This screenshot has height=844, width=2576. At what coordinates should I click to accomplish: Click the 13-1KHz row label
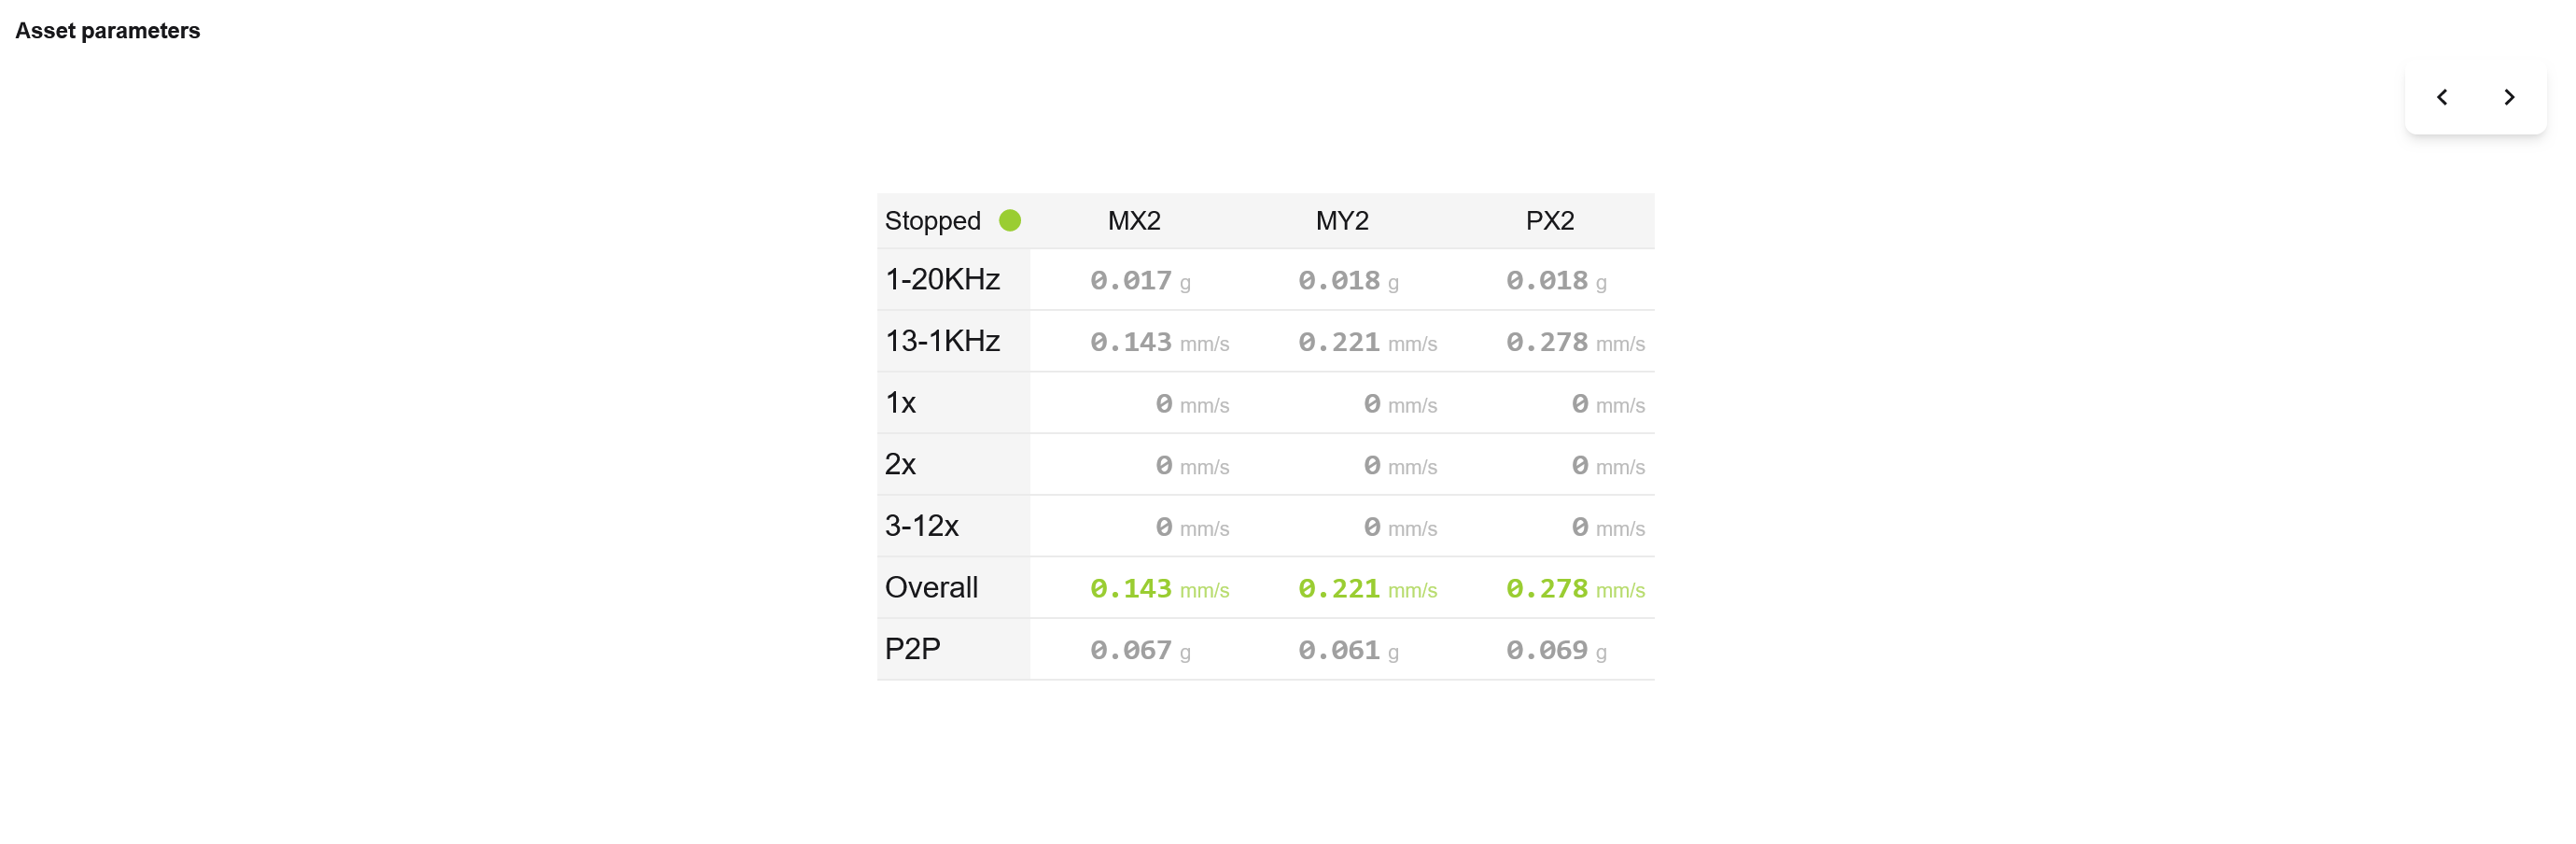coord(942,341)
